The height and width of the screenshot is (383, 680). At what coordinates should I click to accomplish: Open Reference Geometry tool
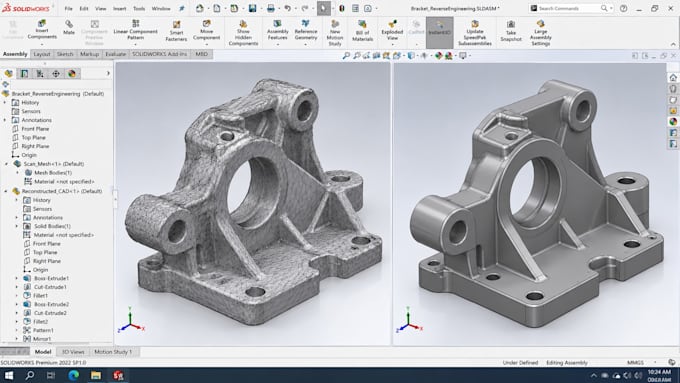point(306,29)
